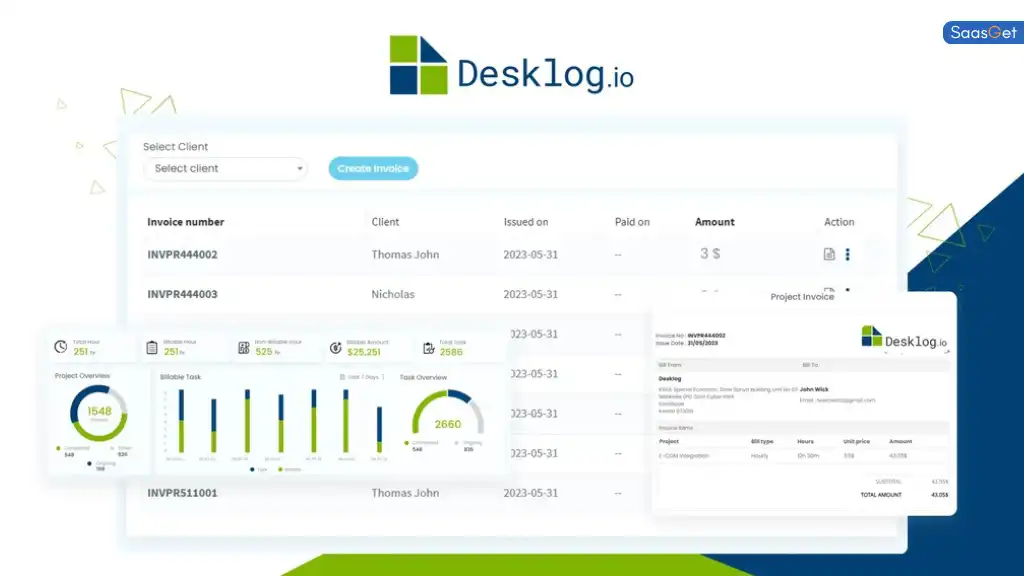Click the Amount column header
The width and height of the screenshot is (1024, 576).
(714, 222)
